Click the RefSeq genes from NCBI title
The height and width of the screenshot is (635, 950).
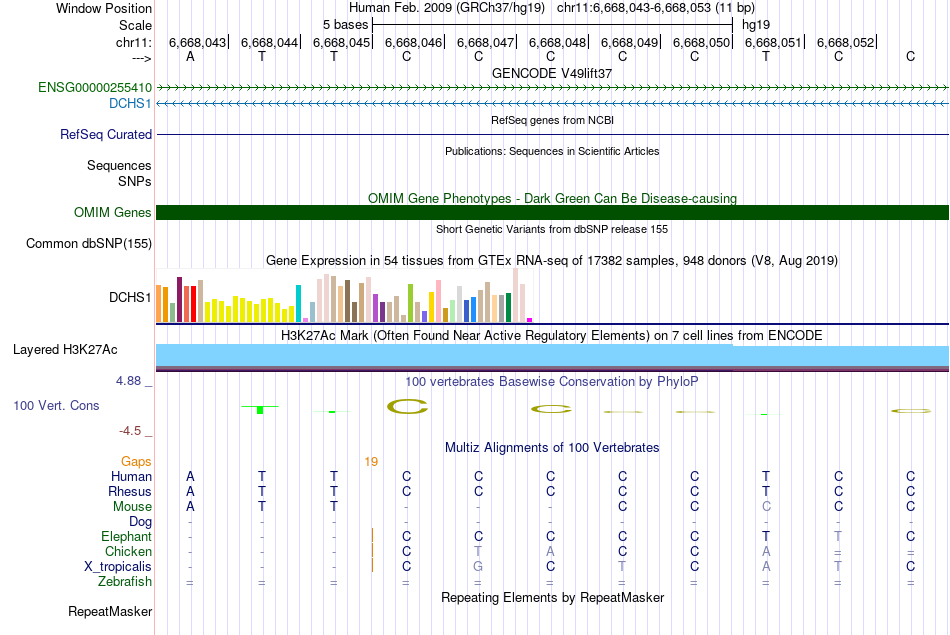pyautogui.click(x=553, y=121)
